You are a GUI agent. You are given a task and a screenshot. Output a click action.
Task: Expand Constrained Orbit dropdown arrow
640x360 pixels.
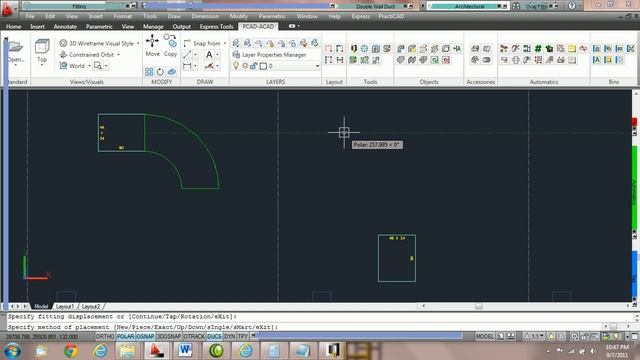coord(118,55)
